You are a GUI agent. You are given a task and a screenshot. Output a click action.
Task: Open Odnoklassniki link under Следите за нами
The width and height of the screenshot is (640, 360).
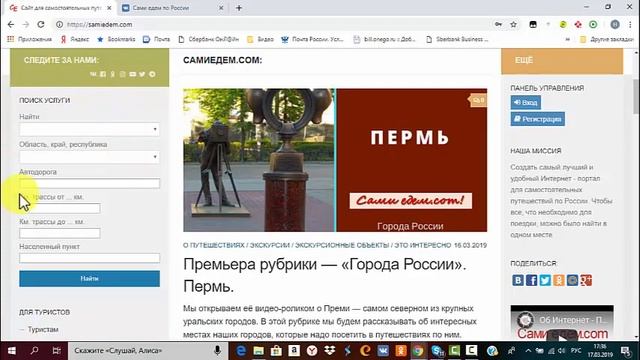pos(113,74)
